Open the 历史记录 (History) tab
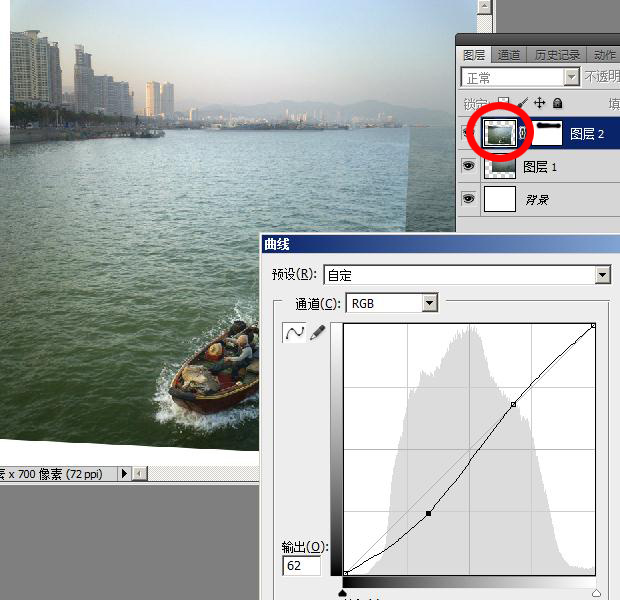 click(x=557, y=55)
